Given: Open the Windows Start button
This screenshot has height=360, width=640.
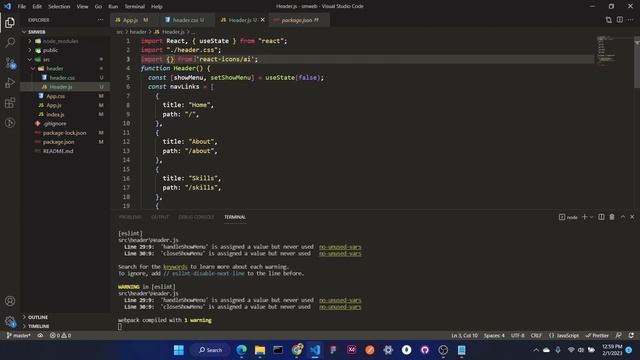Looking at the screenshot, I should 179,350.
